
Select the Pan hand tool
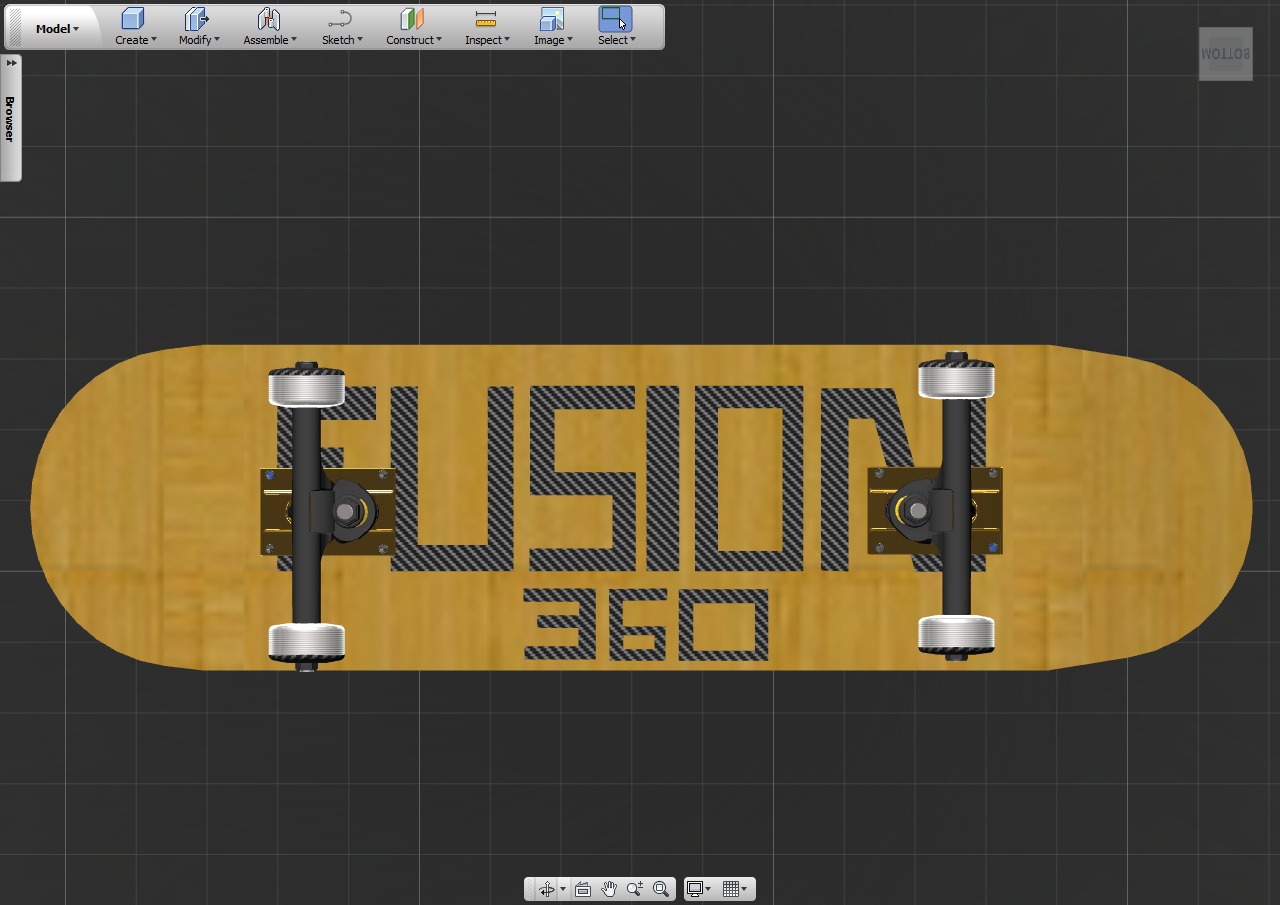click(x=607, y=888)
